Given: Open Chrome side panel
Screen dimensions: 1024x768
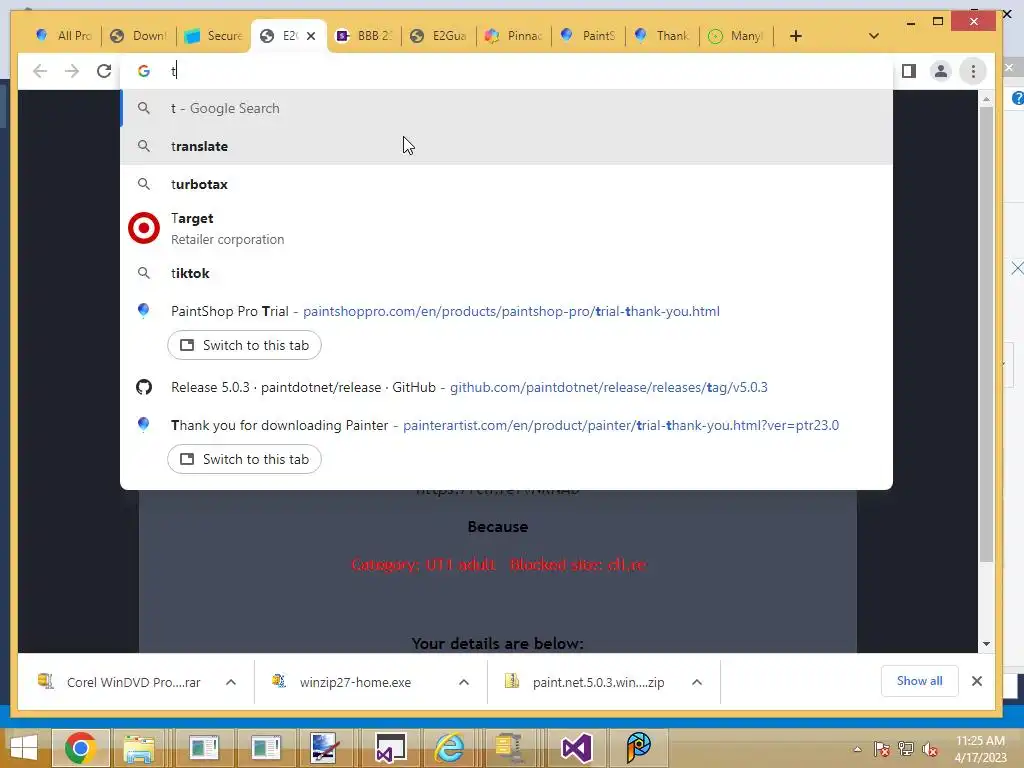Looking at the screenshot, I should [x=908, y=71].
